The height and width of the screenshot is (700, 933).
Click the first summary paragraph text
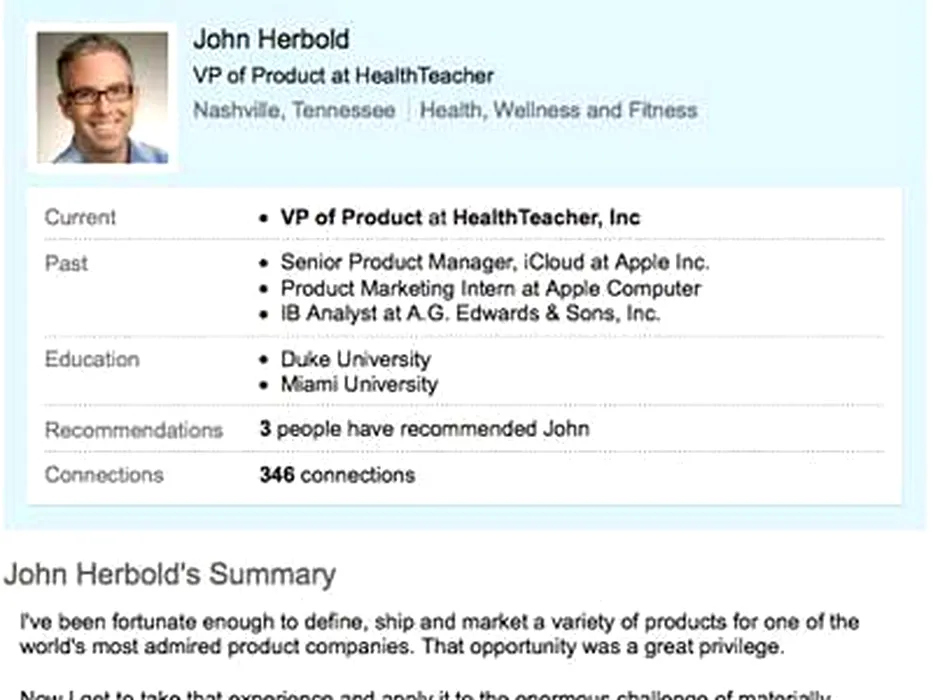[x=438, y=634]
